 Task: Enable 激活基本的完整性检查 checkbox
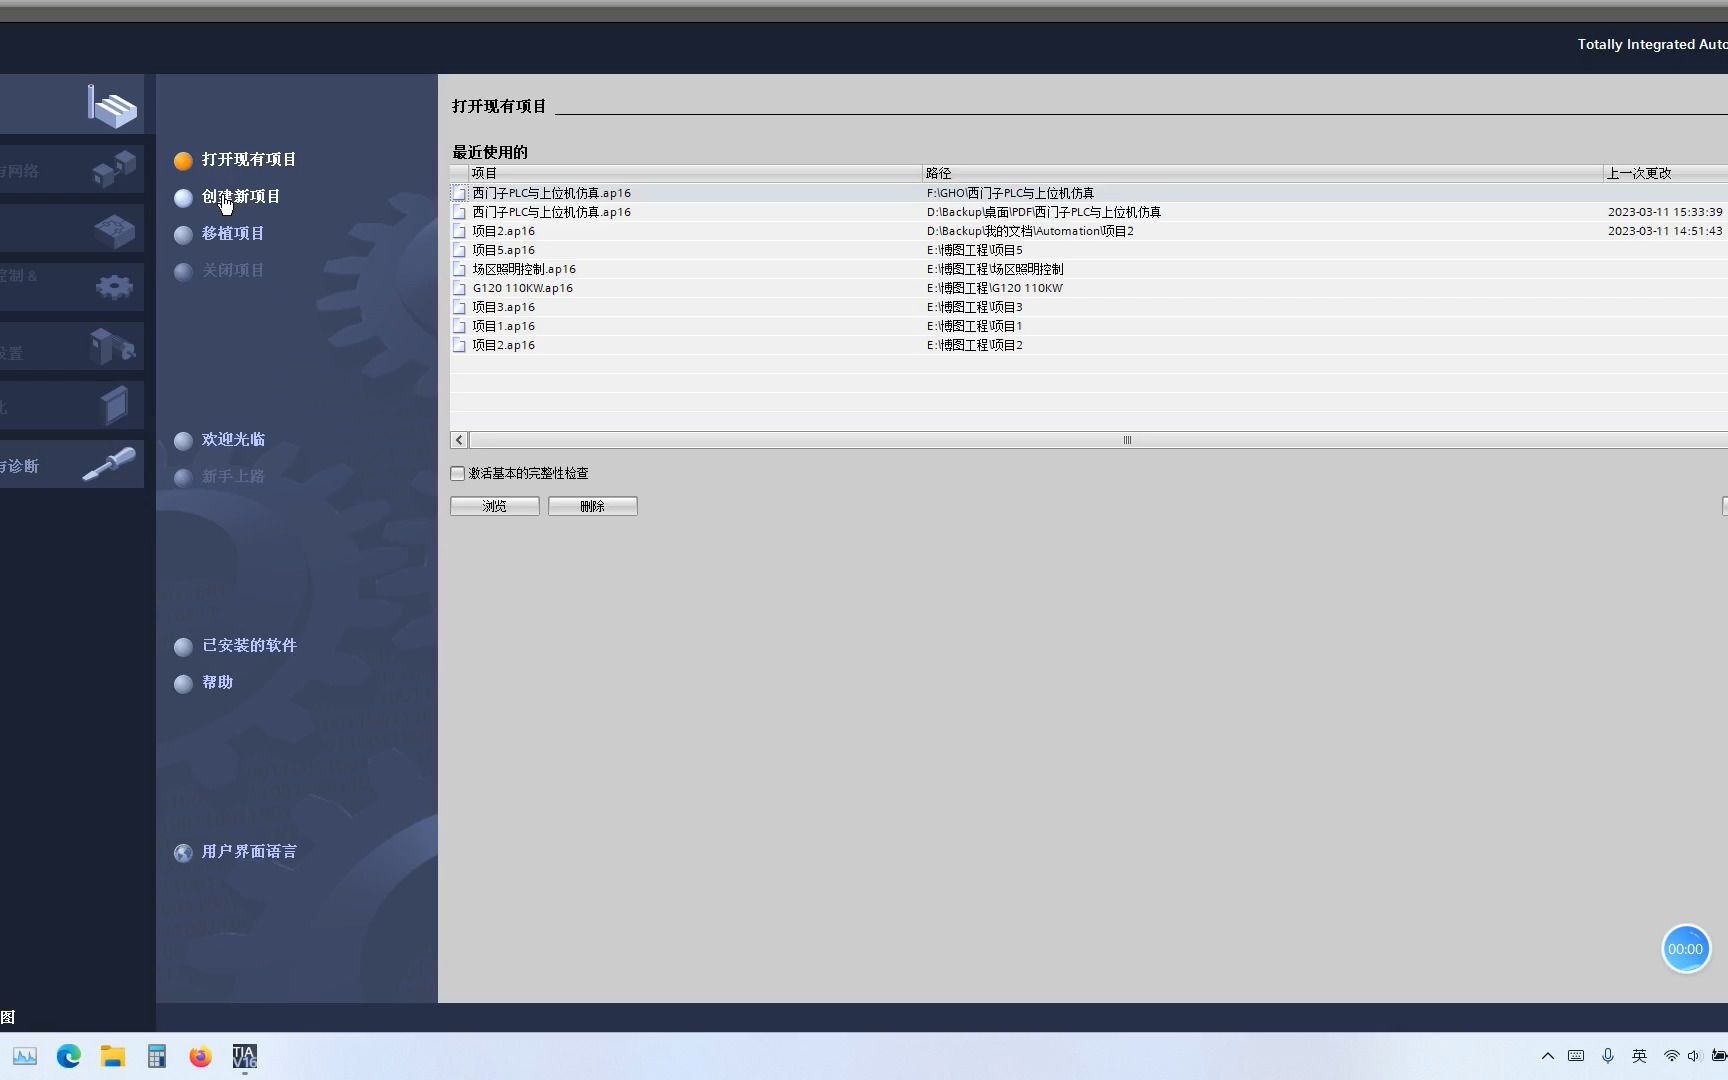coord(458,473)
